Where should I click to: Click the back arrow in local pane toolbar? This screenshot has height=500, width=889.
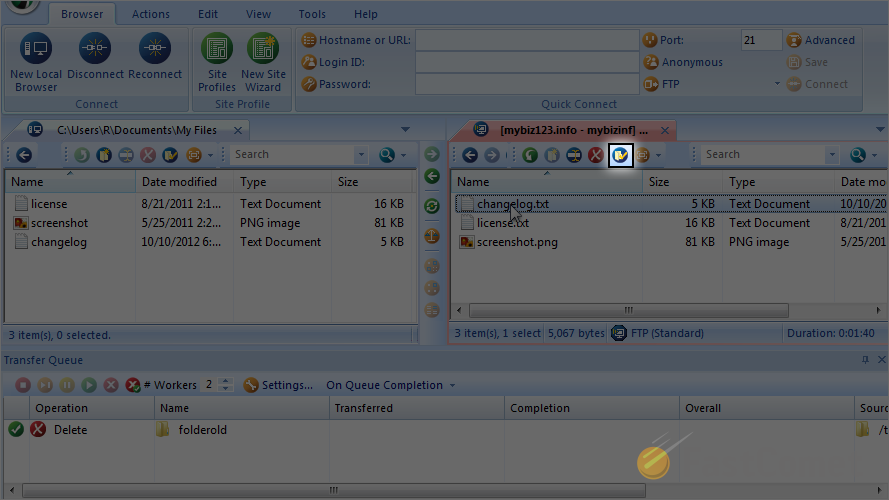coord(24,155)
